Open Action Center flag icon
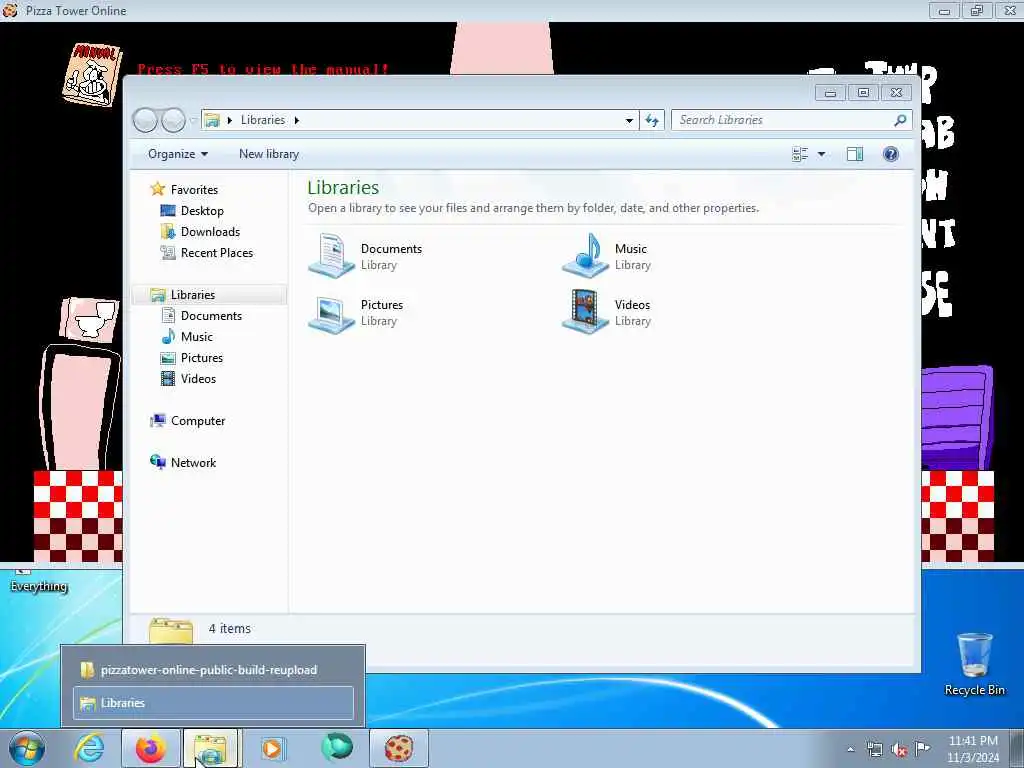 (922, 749)
